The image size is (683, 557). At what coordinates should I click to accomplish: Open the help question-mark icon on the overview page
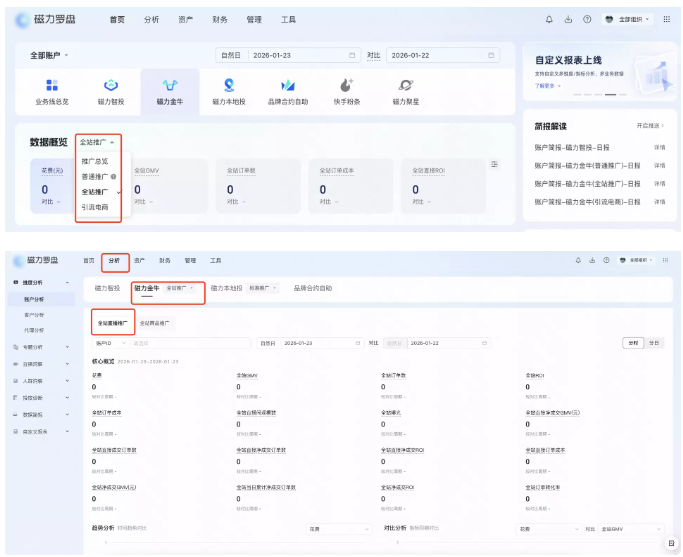click(x=587, y=19)
